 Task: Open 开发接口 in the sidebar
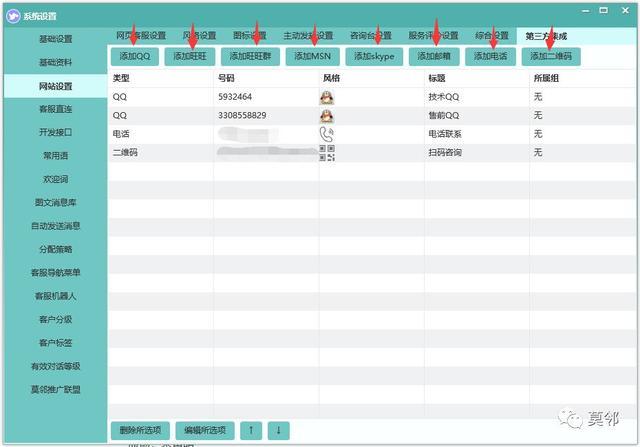56,132
